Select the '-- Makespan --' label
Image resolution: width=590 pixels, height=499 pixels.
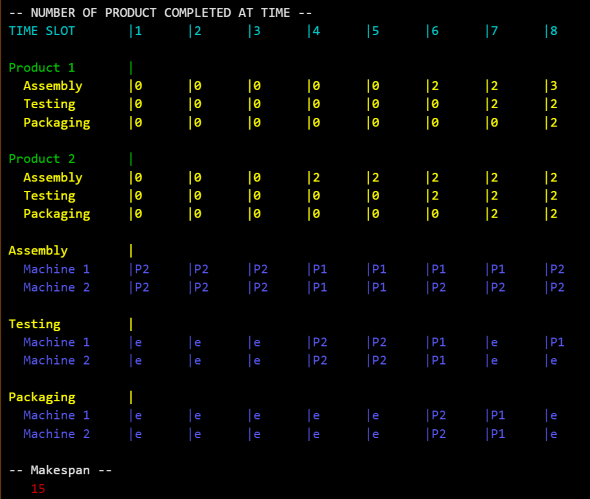point(60,470)
